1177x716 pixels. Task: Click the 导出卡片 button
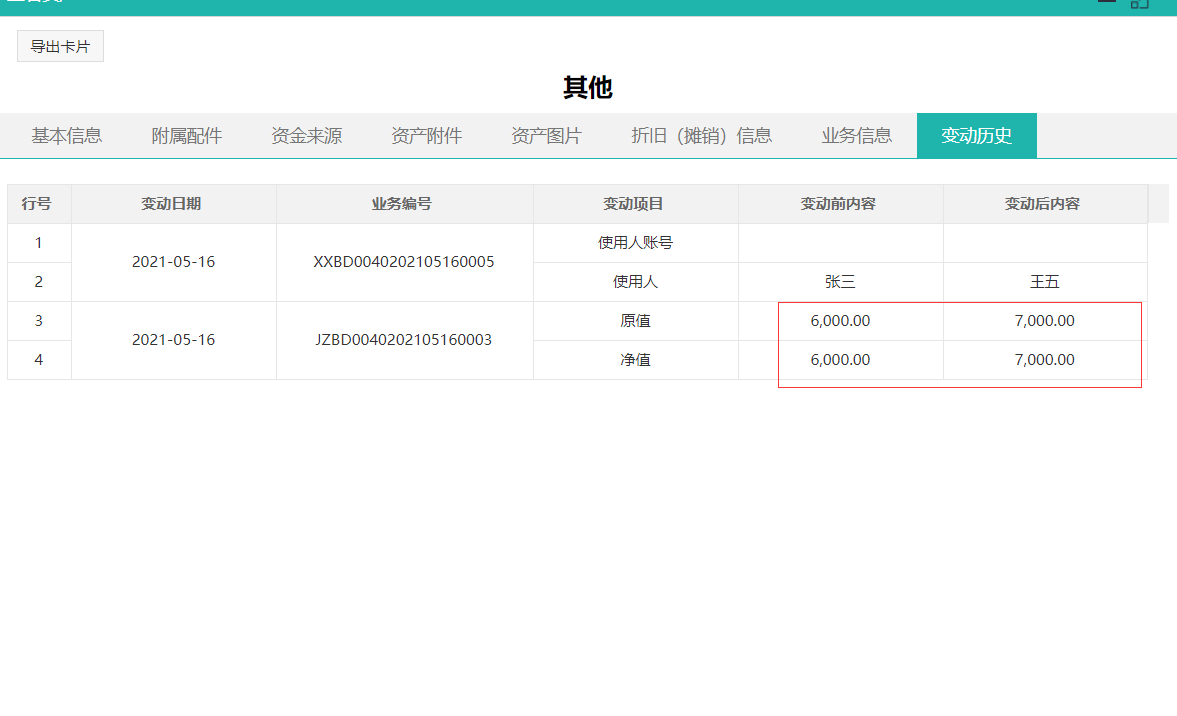(x=60, y=47)
